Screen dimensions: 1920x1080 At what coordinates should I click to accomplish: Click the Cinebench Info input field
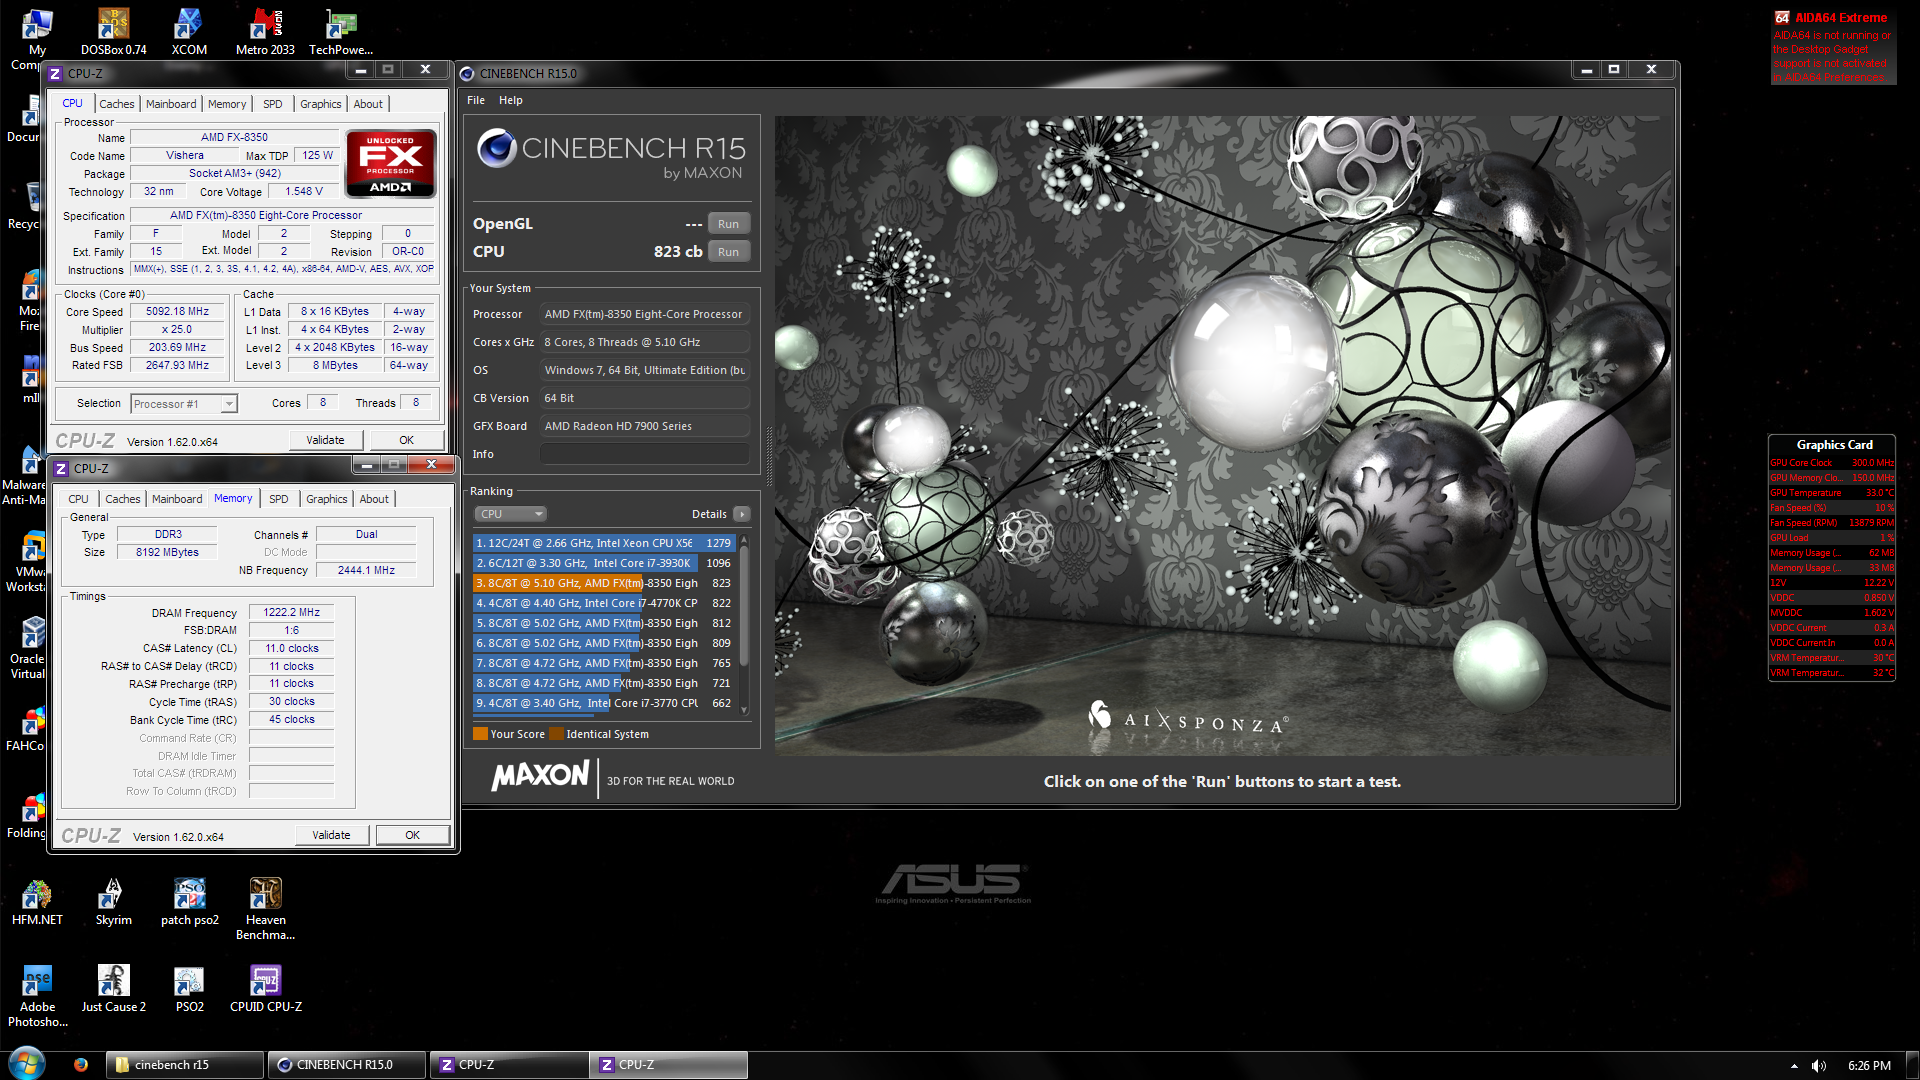(645, 454)
